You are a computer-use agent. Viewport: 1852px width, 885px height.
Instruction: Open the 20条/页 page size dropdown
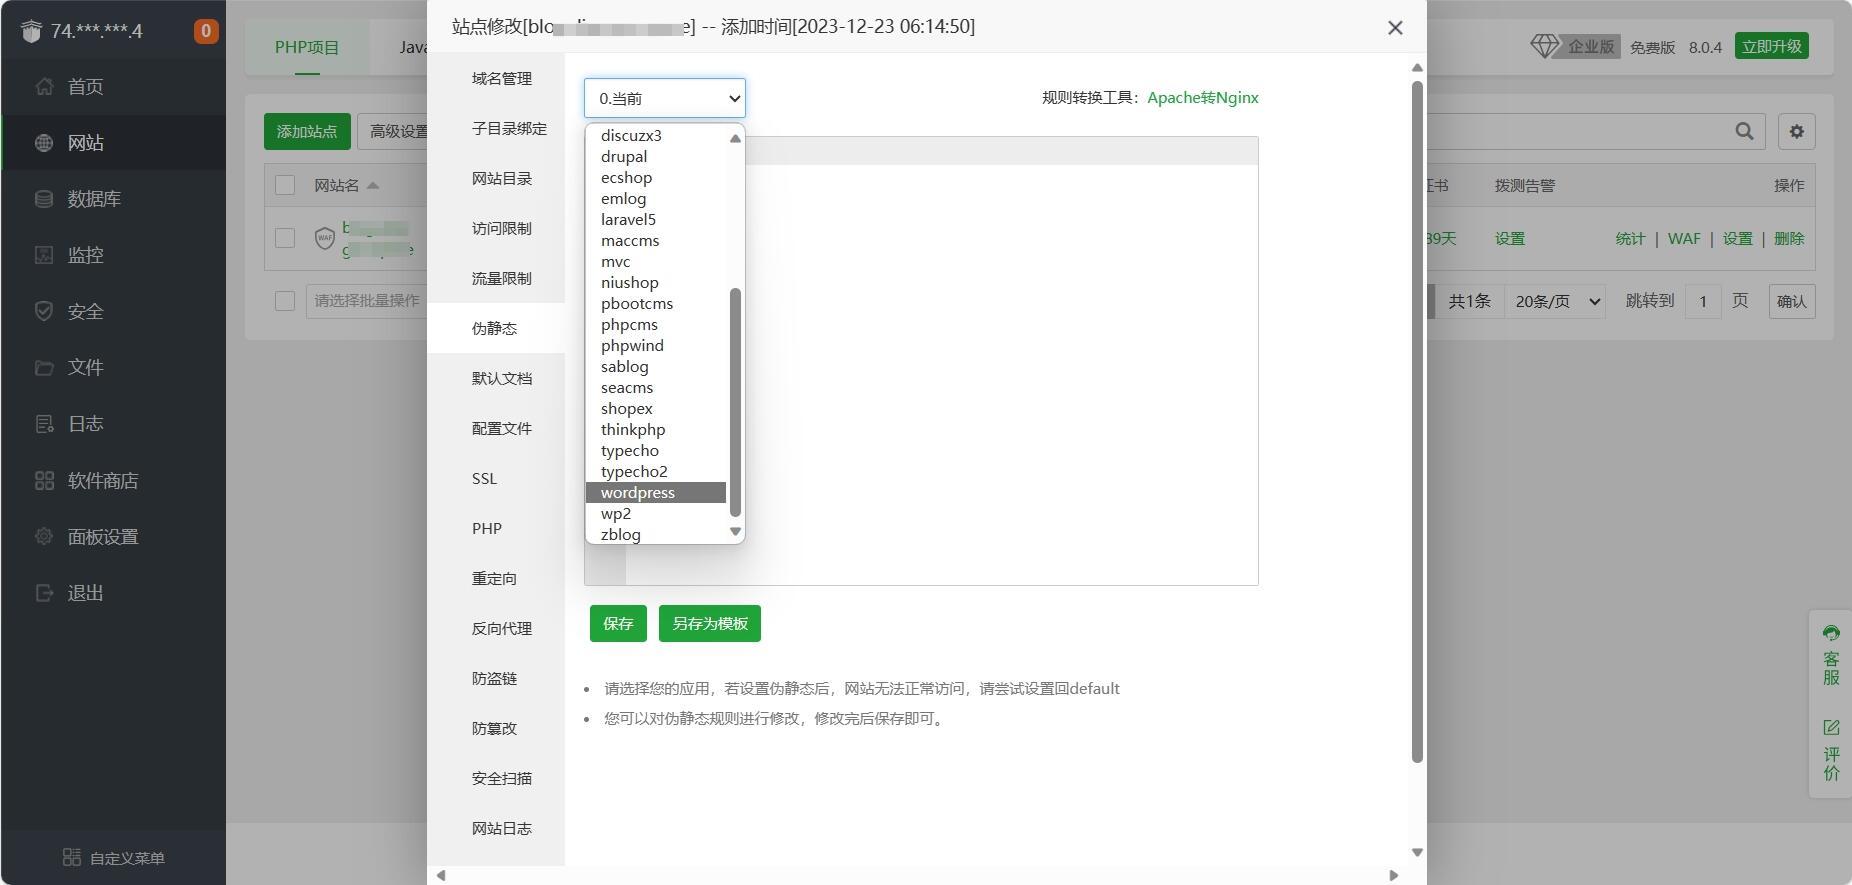1555,301
